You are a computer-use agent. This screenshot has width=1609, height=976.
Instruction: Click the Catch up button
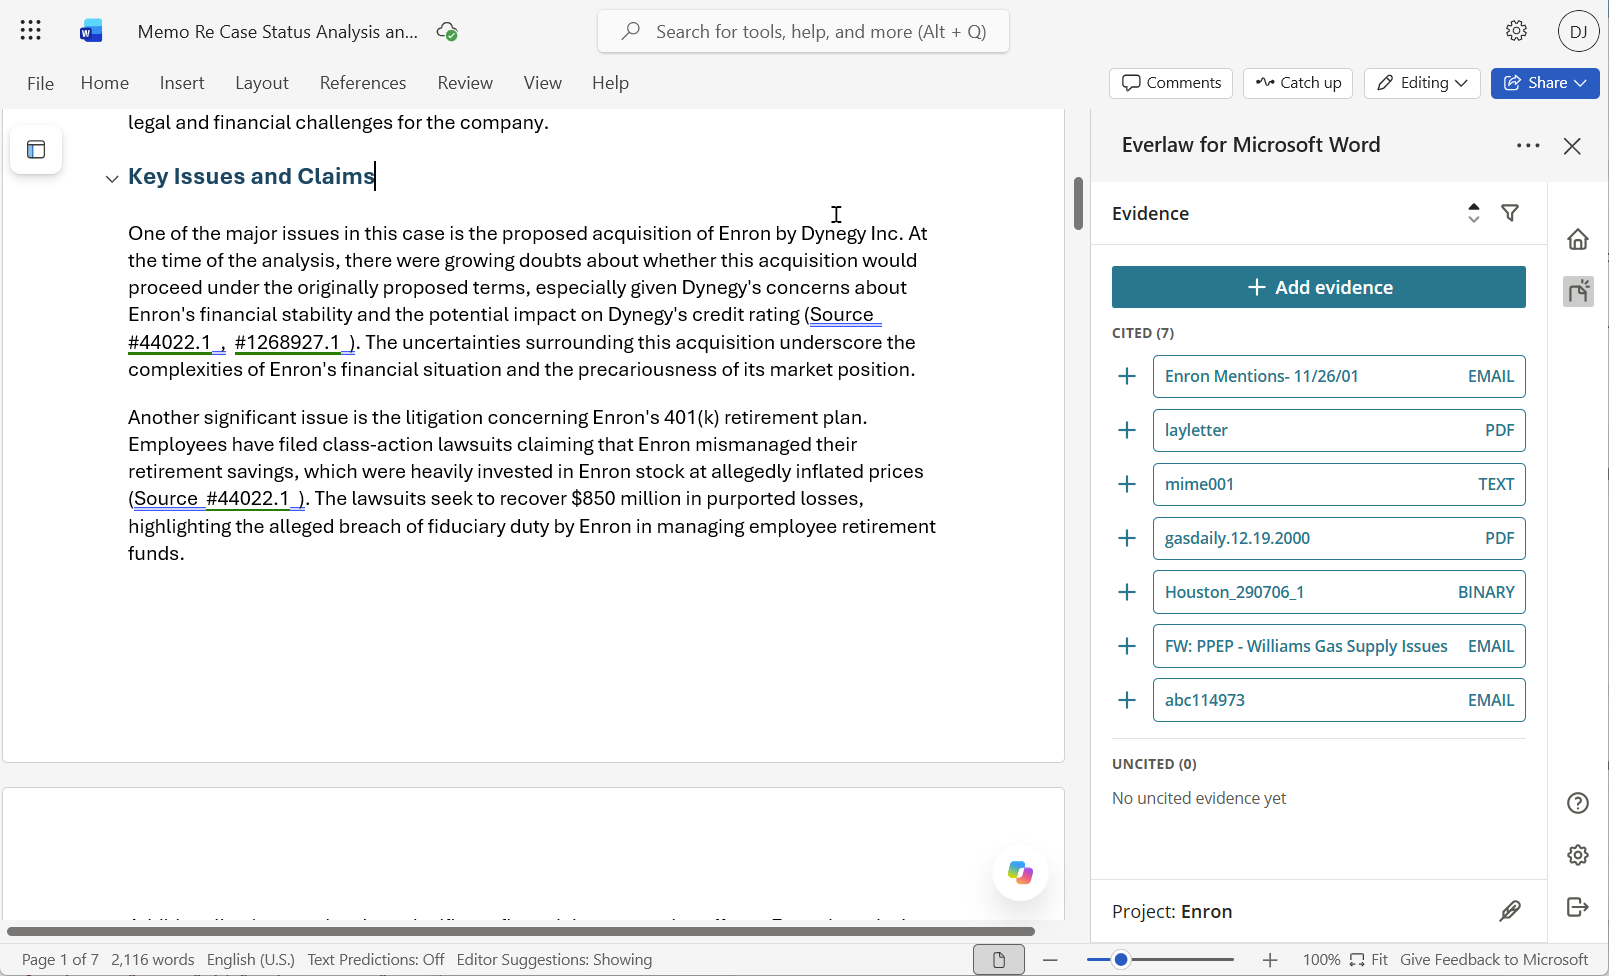[1298, 83]
